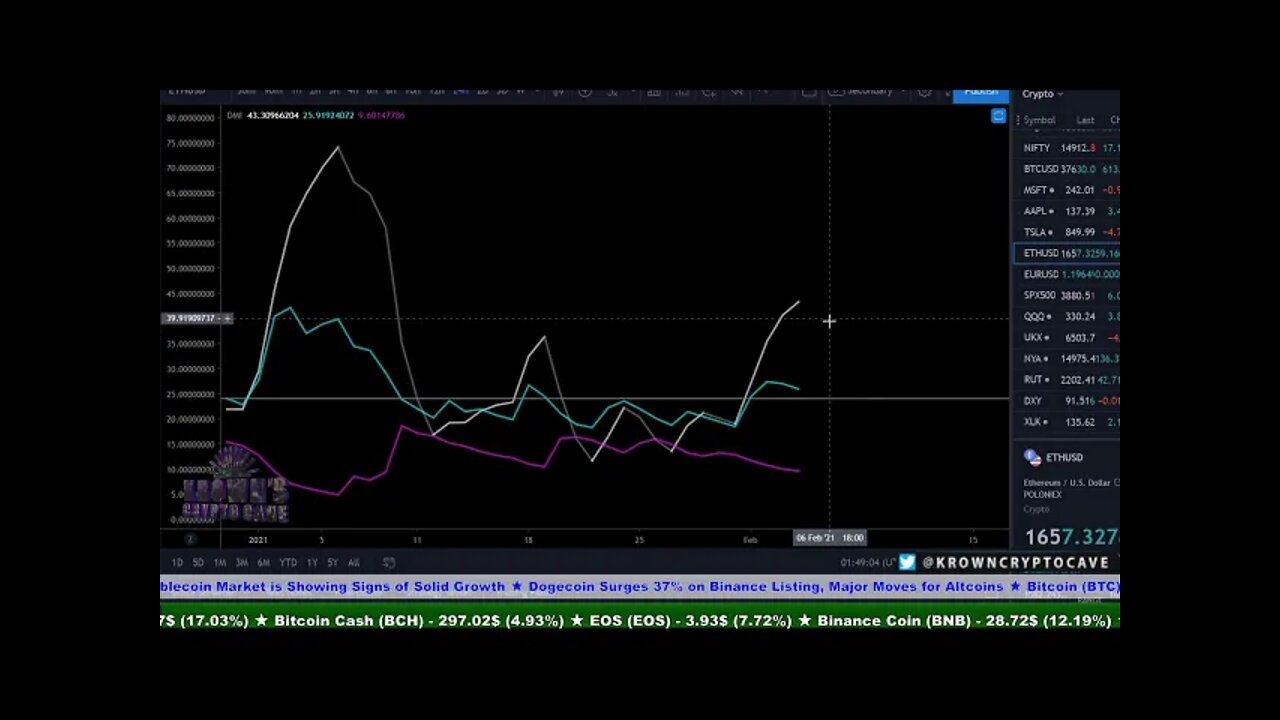Click the ETHUSD flag icon in the details panel
The height and width of the screenshot is (720, 1280).
tap(1032, 457)
